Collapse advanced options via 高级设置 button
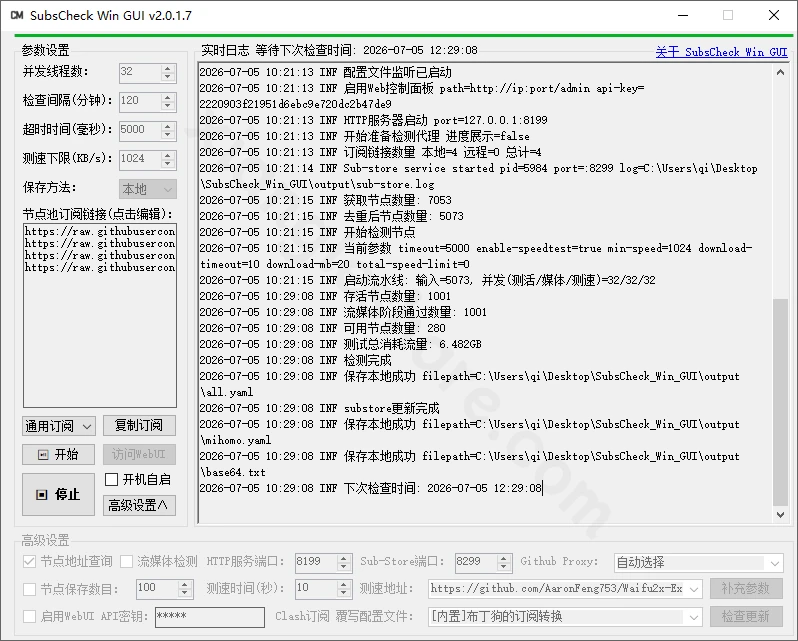Screen dimensions: 798x641 click(x=139, y=505)
